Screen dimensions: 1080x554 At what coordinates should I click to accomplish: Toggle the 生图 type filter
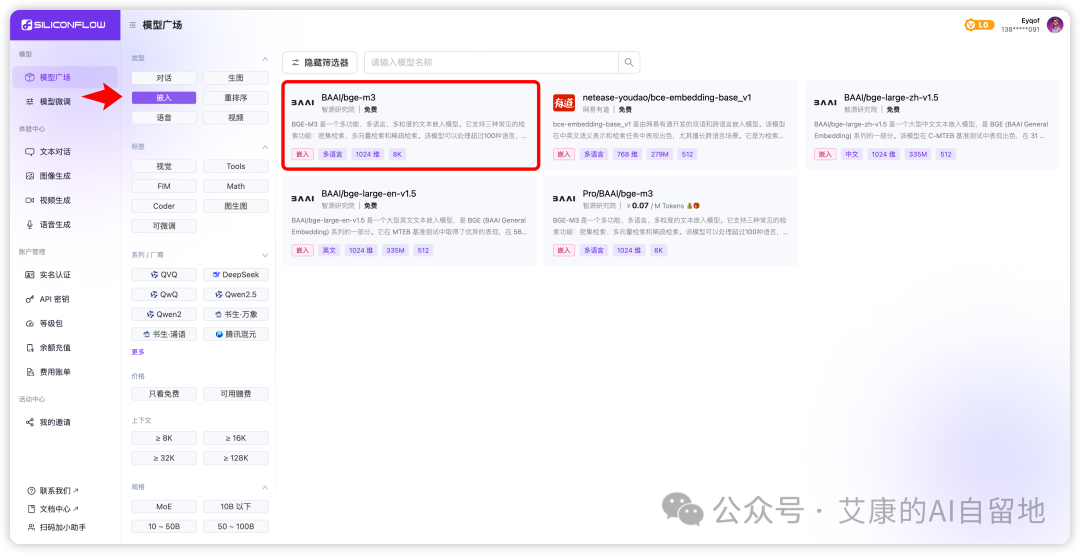click(x=236, y=78)
